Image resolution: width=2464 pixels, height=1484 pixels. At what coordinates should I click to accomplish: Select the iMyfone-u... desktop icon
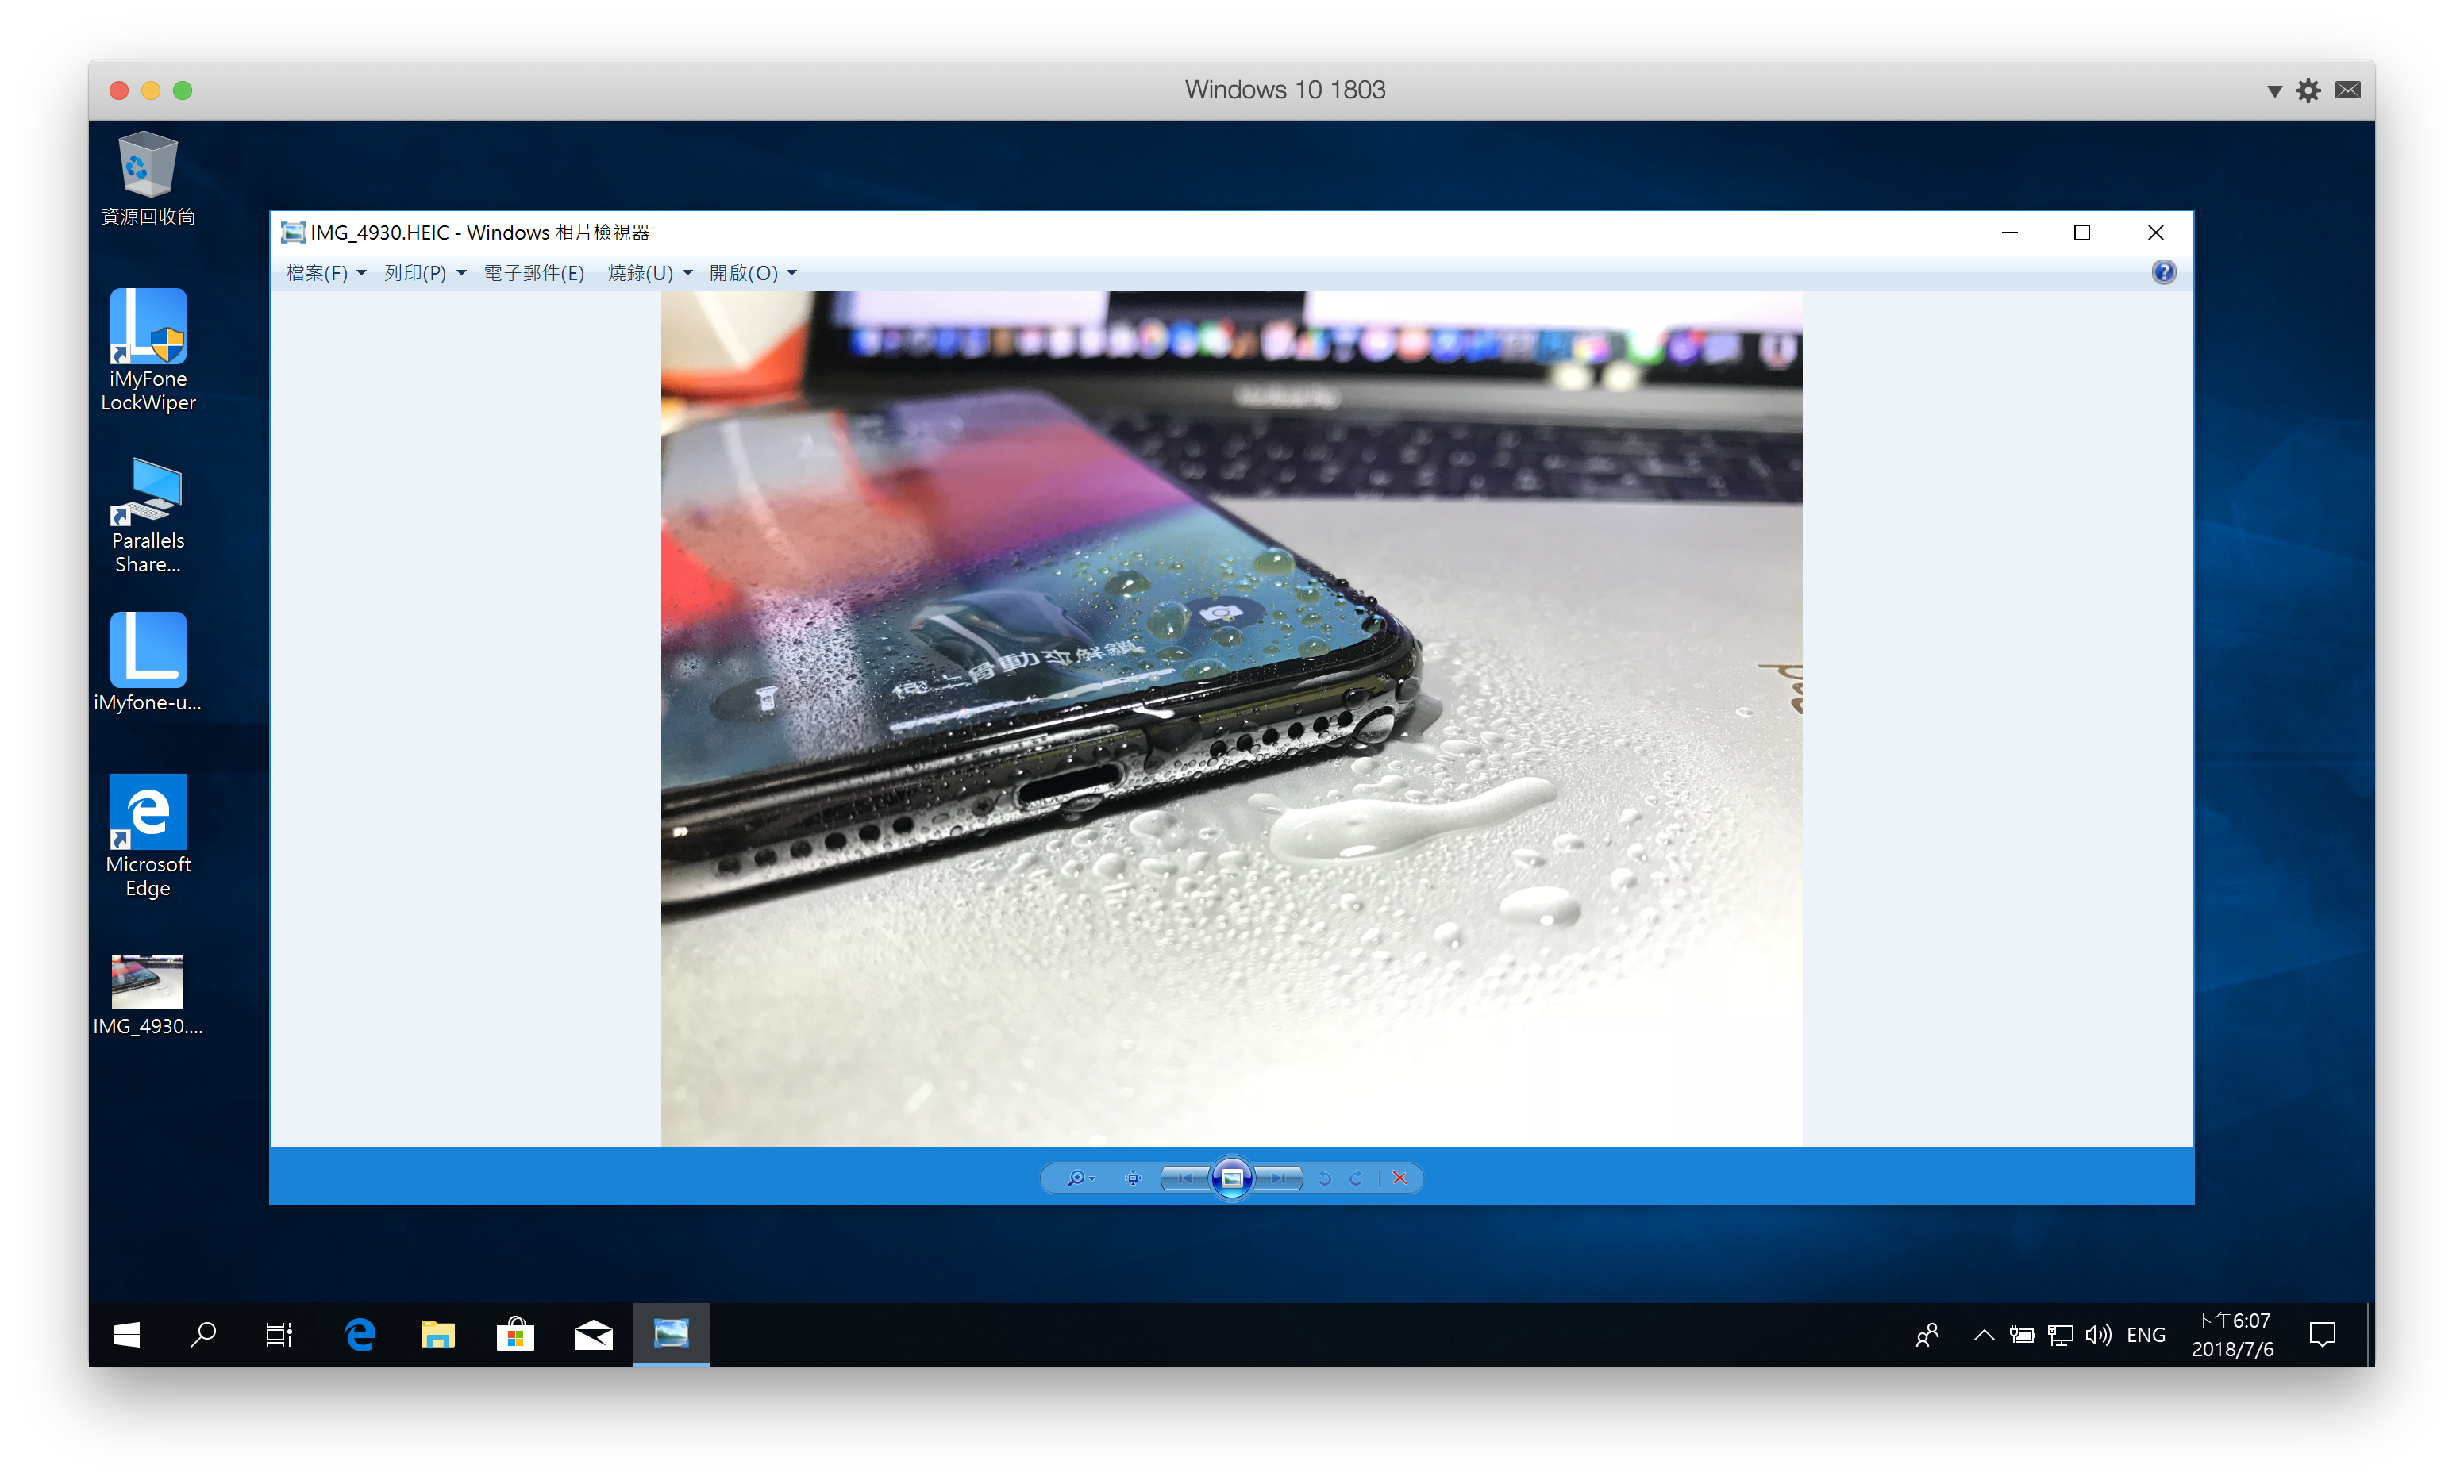tap(148, 662)
